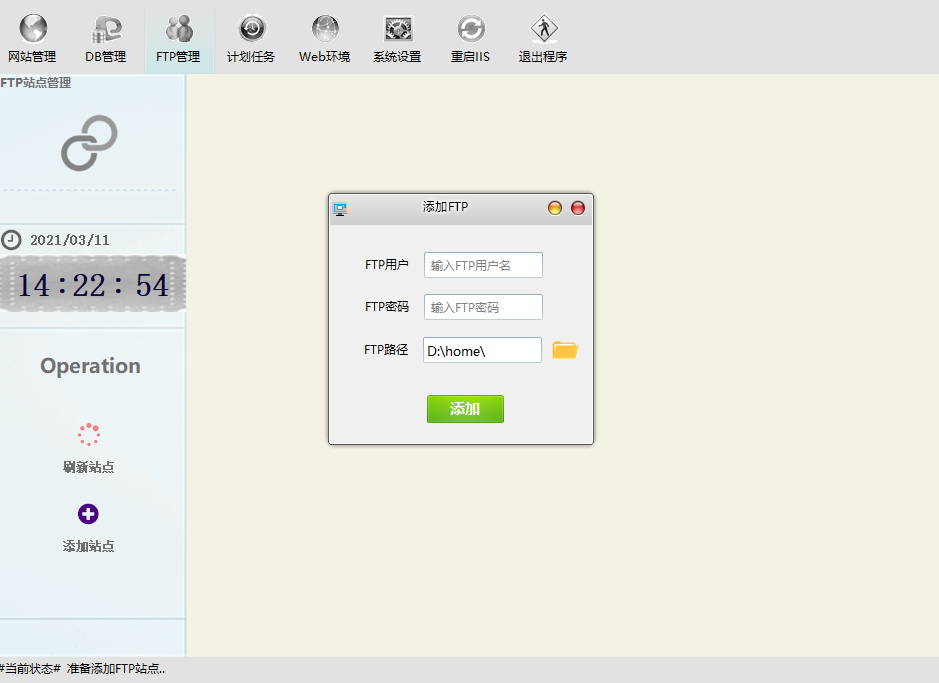Click the 添加FTP dialog monitor icon
Screen dimensions: 939x683
[340, 209]
